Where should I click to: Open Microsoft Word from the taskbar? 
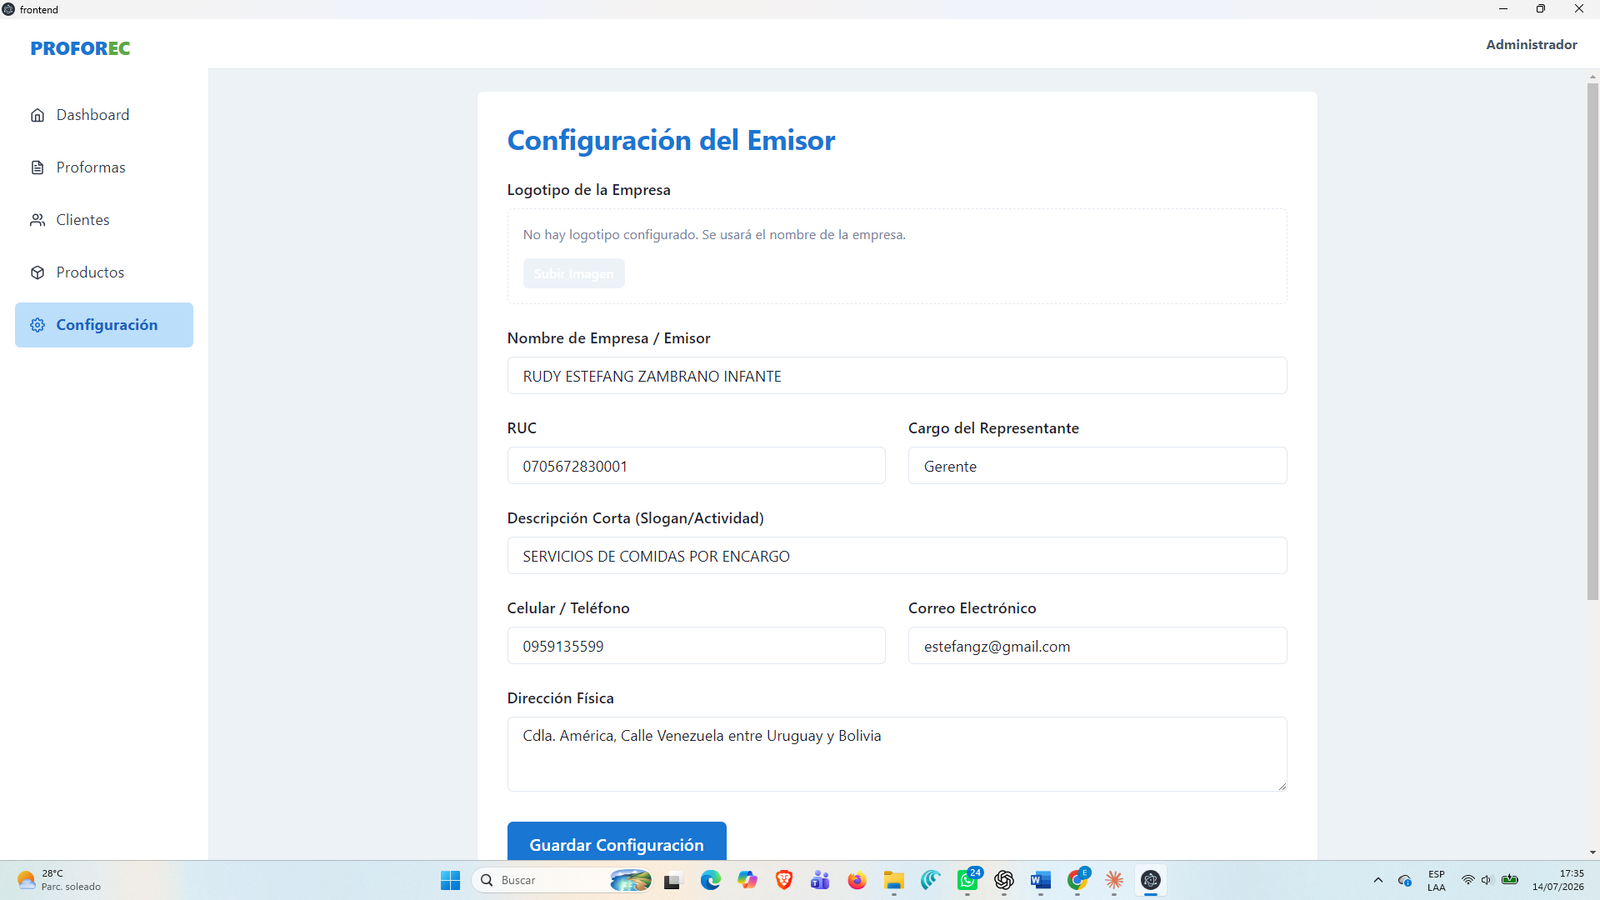click(x=1041, y=880)
